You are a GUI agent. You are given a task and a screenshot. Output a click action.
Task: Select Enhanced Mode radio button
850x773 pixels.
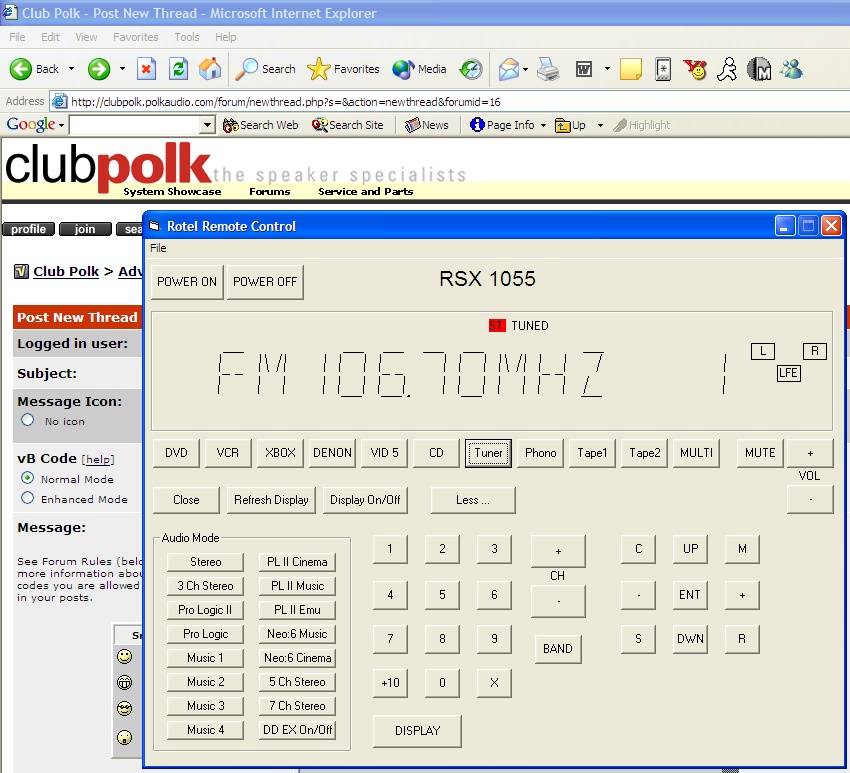[x=28, y=498]
